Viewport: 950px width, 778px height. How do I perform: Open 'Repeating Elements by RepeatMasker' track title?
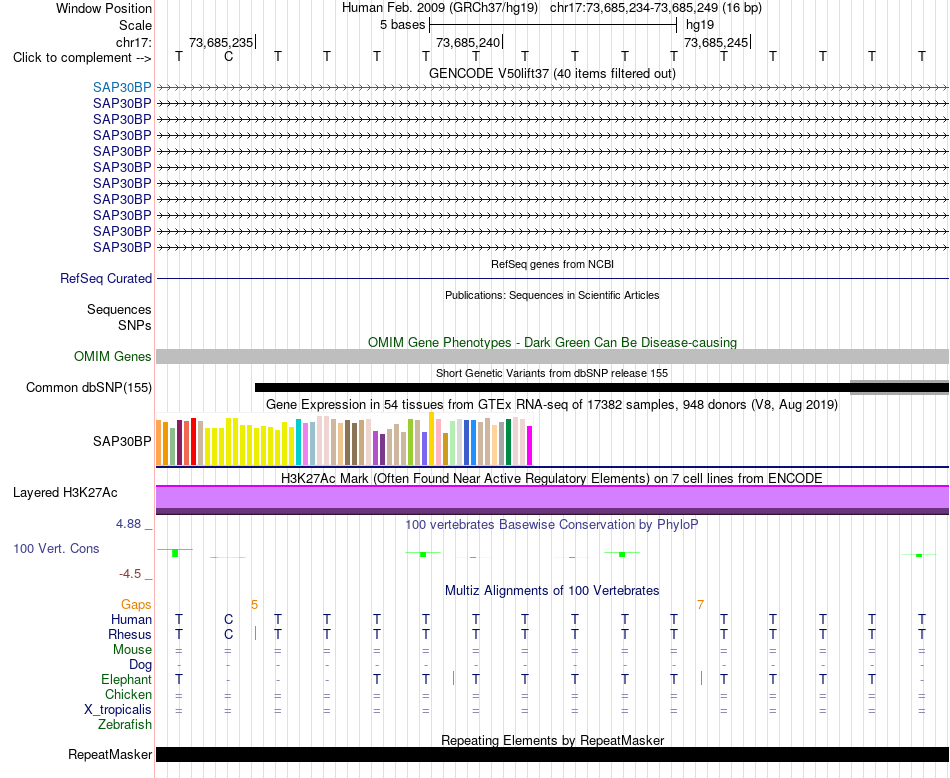[552, 740]
